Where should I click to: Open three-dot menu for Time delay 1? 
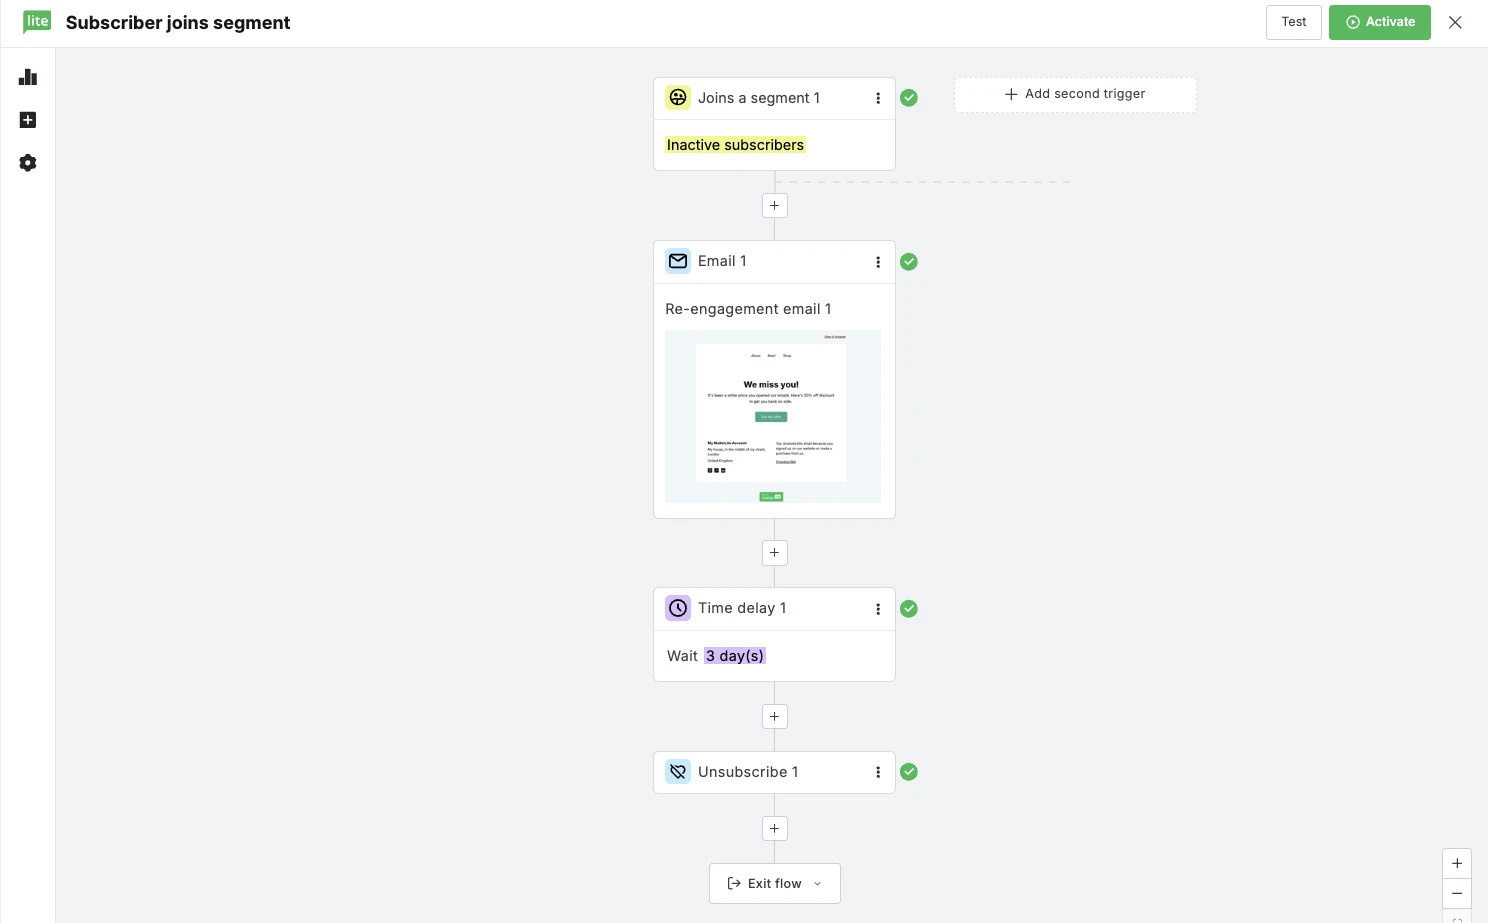[878, 609]
